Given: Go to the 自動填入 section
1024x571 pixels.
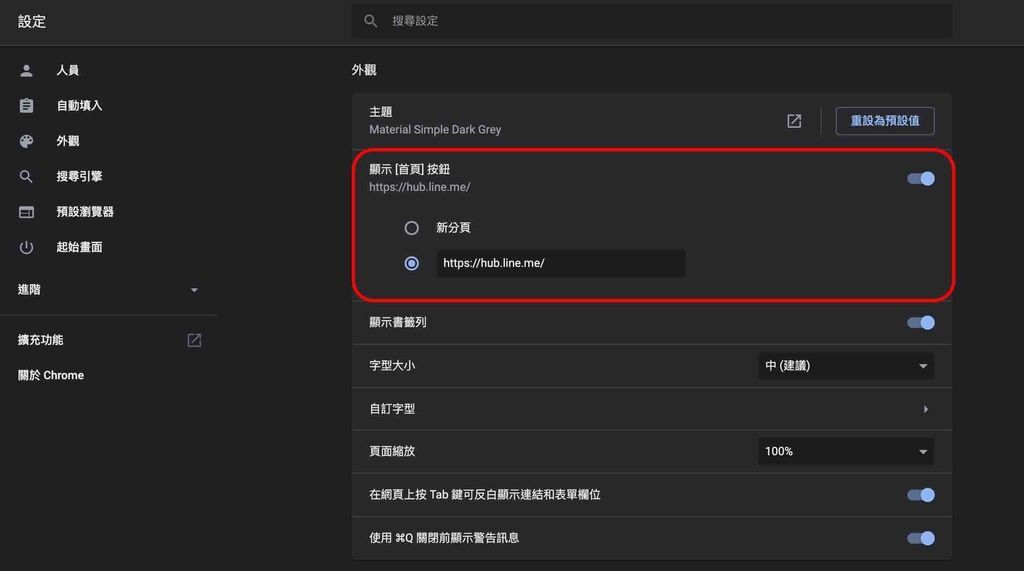Looking at the screenshot, I should point(79,106).
